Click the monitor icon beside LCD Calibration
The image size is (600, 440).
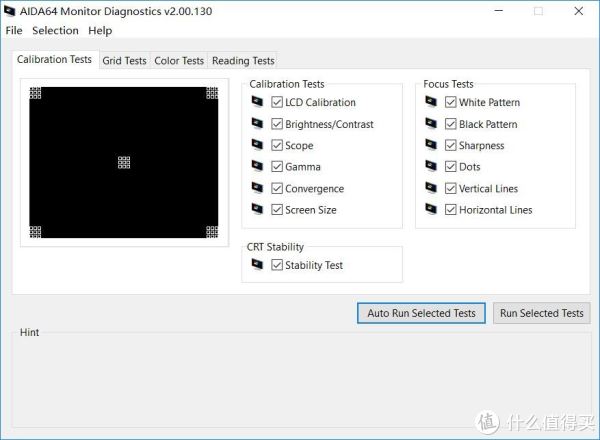click(x=257, y=101)
